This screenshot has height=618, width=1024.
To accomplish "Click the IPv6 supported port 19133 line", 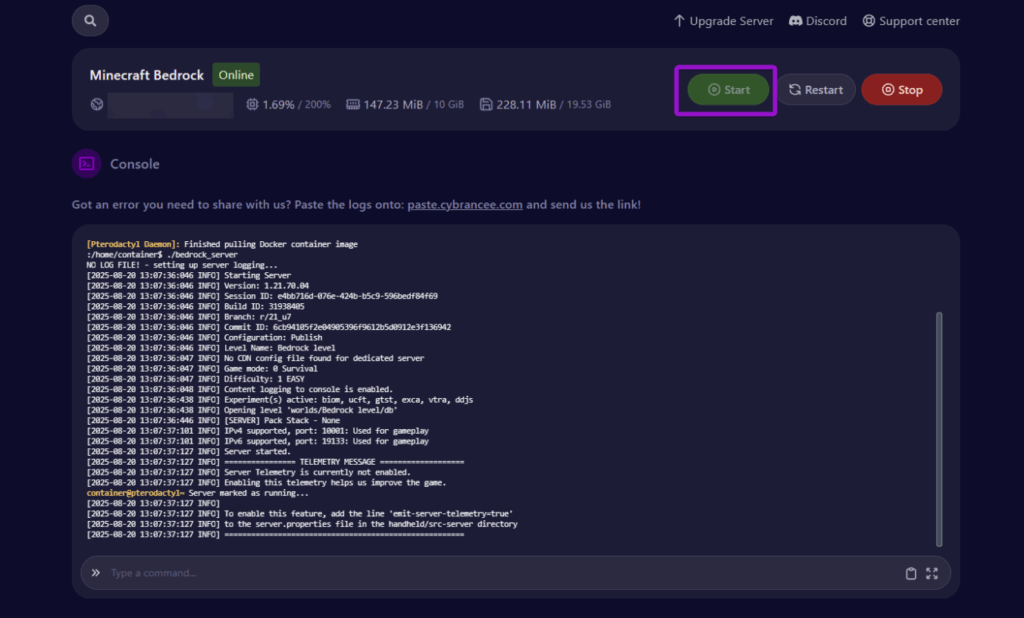I will click(x=257, y=442).
